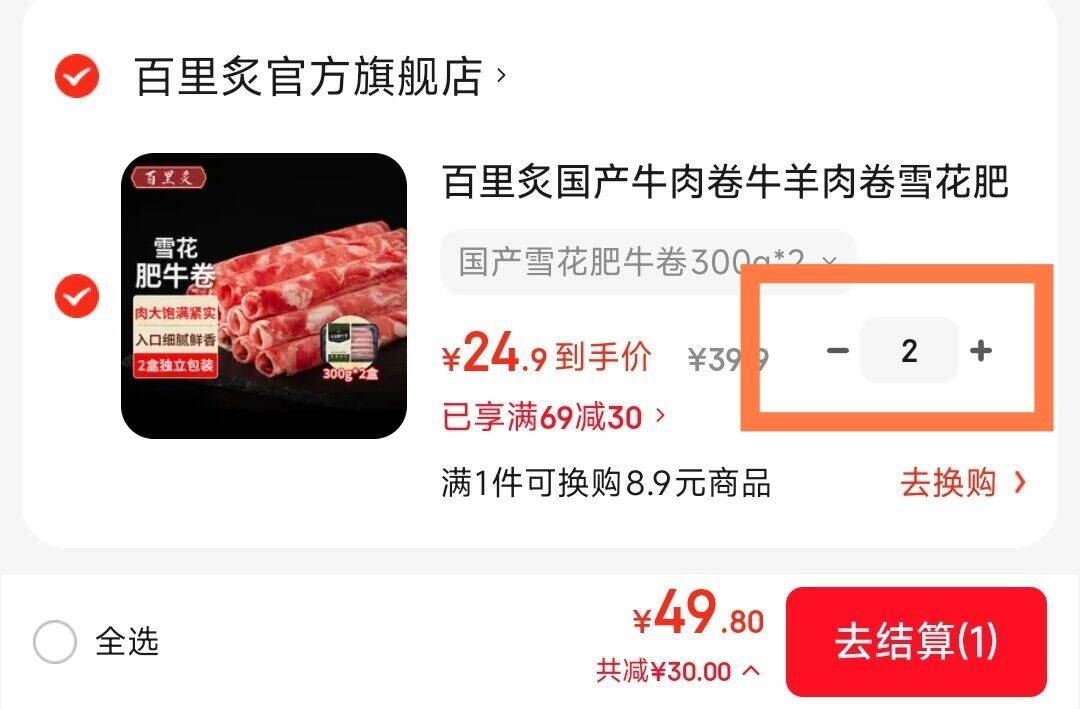Tap the up caret beside 共减¥30.00
The width and height of the screenshot is (1080, 709).
(x=752, y=670)
